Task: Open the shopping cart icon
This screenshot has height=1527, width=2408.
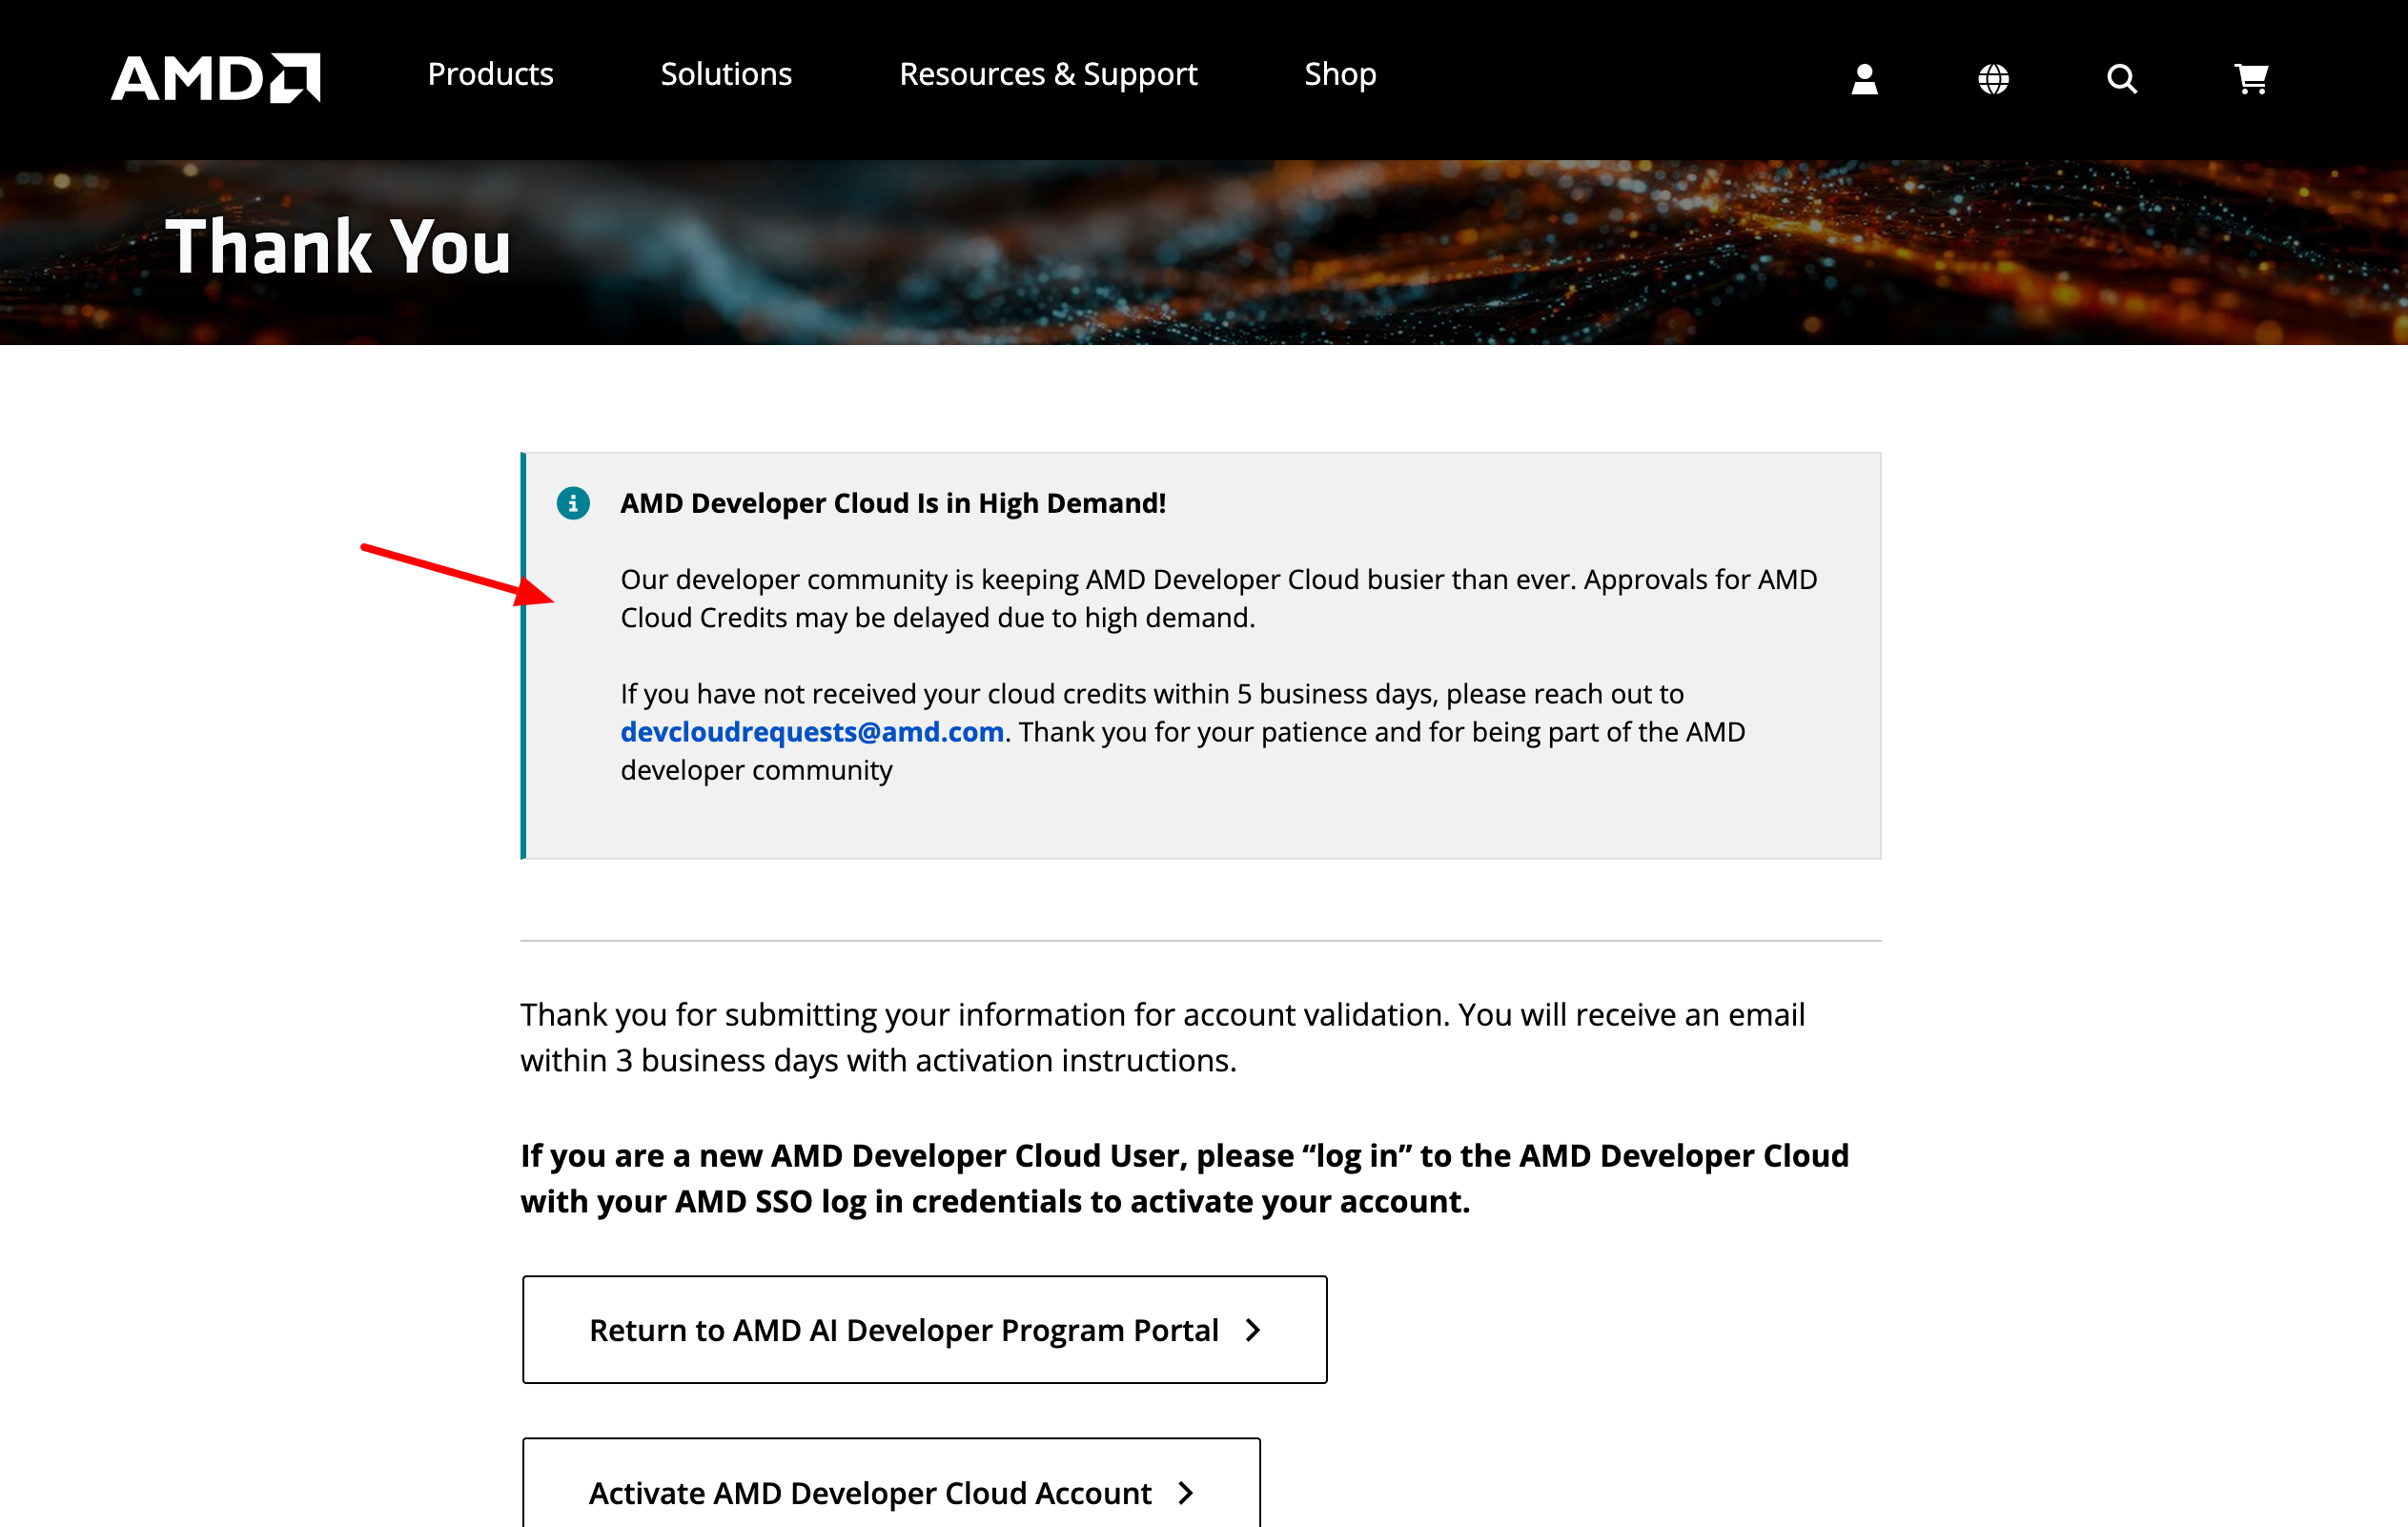Action: click(x=2251, y=79)
